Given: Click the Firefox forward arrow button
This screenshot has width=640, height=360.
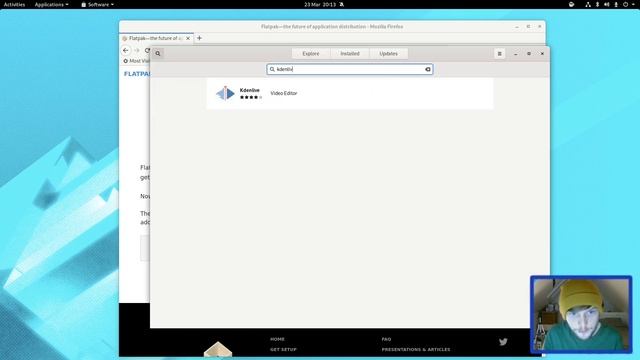Looking at the screenshot, I should pos(137,50).
